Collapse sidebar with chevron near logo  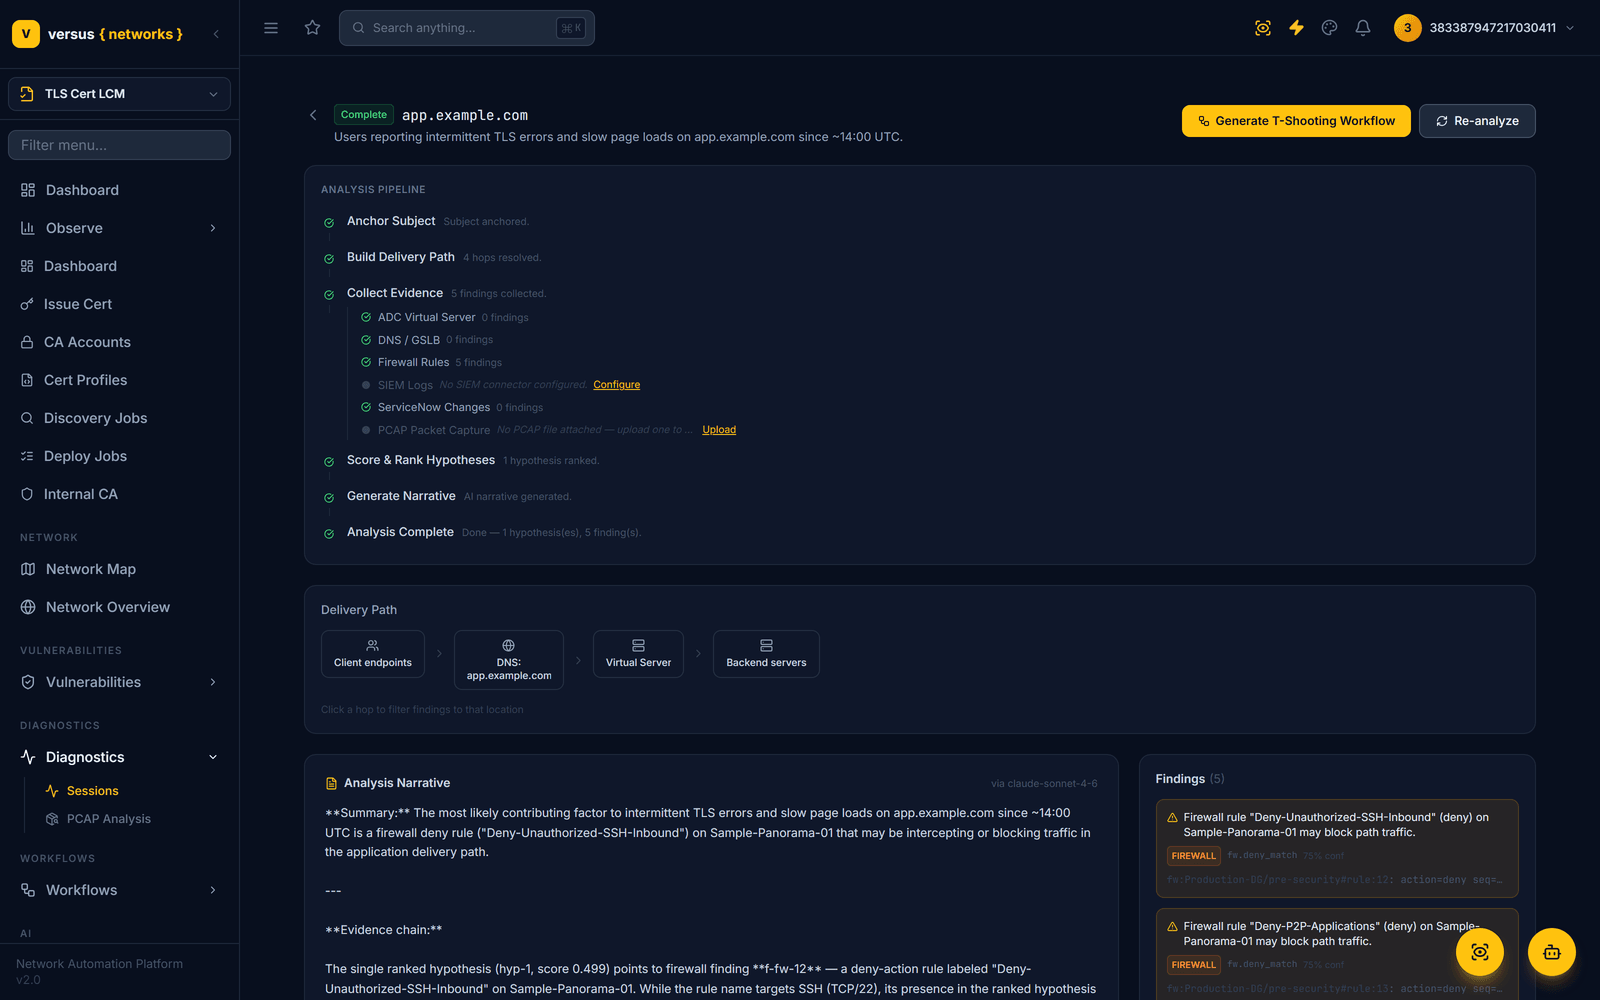tap(216, 34)
